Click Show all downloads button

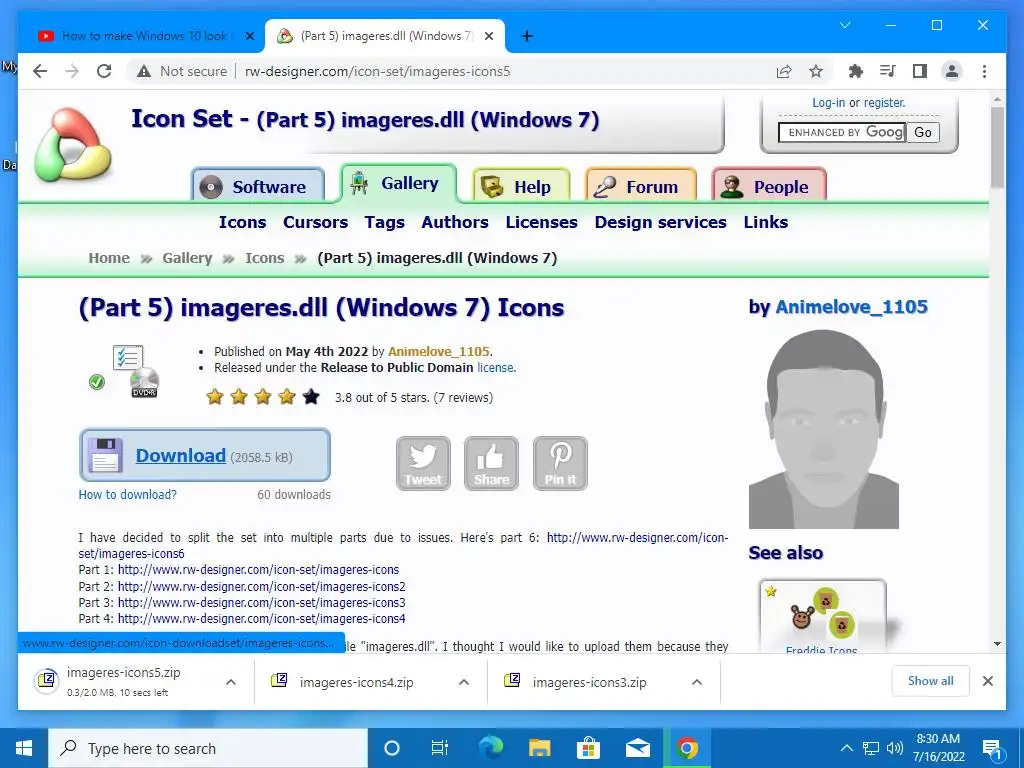[x=931, y=680]
